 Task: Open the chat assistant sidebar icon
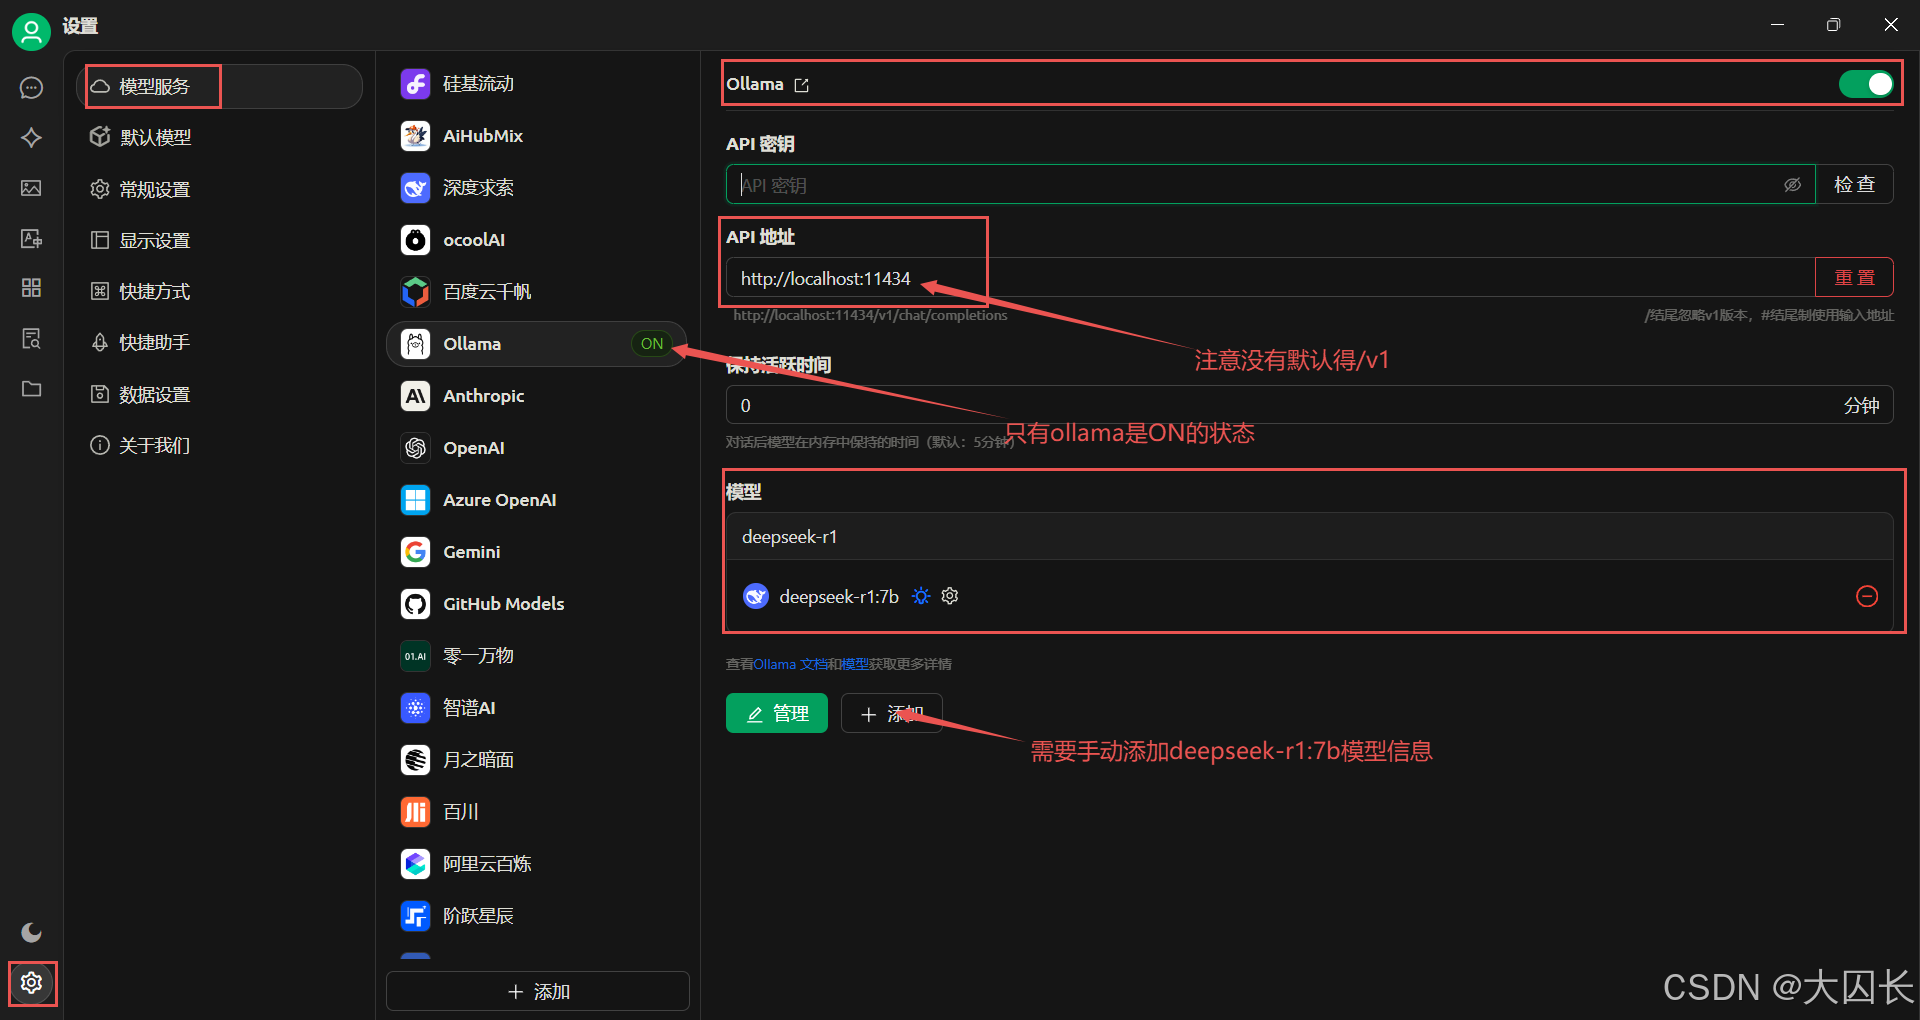coord(31,88)
